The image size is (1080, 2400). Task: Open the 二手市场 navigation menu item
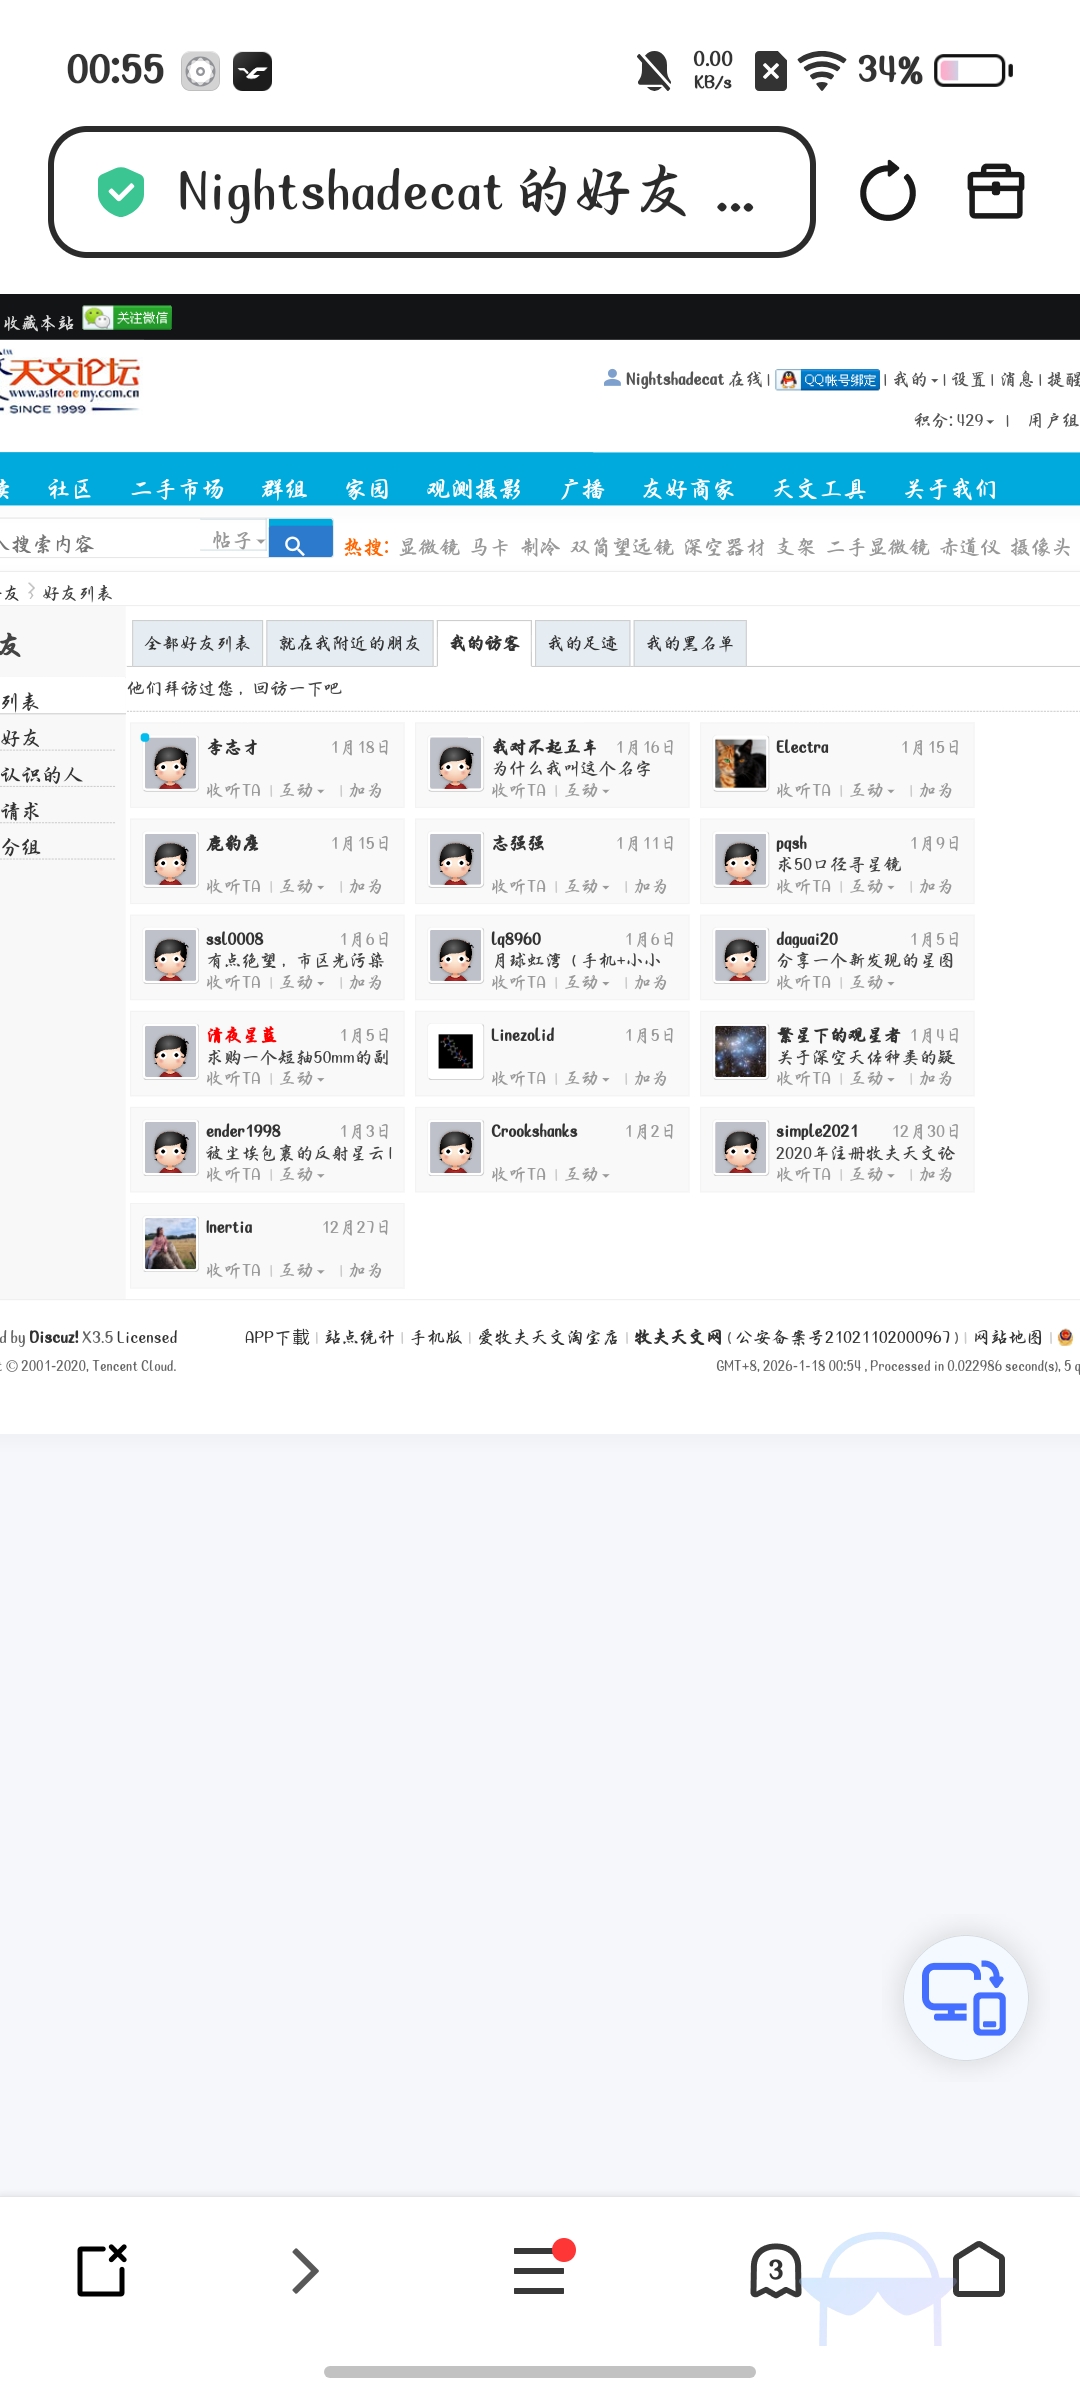pyautogui.click(x=178, y=489)
